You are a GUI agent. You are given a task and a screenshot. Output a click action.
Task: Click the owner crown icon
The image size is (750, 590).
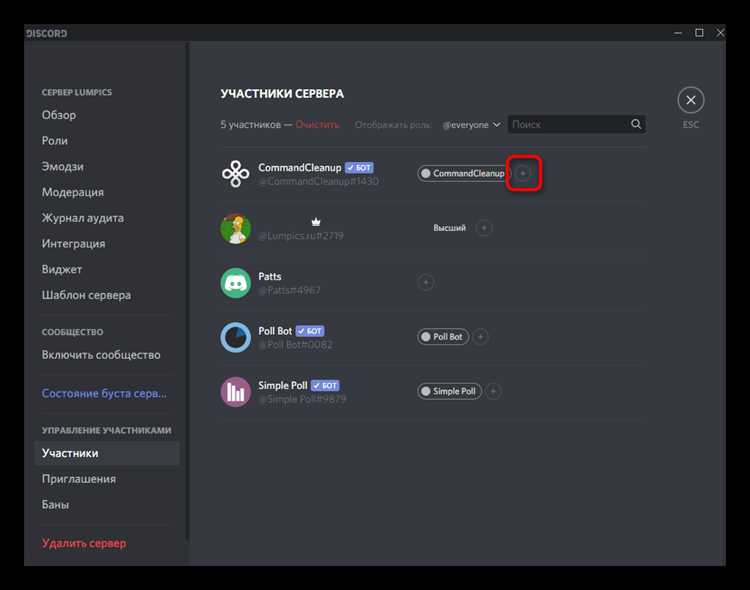316,222
